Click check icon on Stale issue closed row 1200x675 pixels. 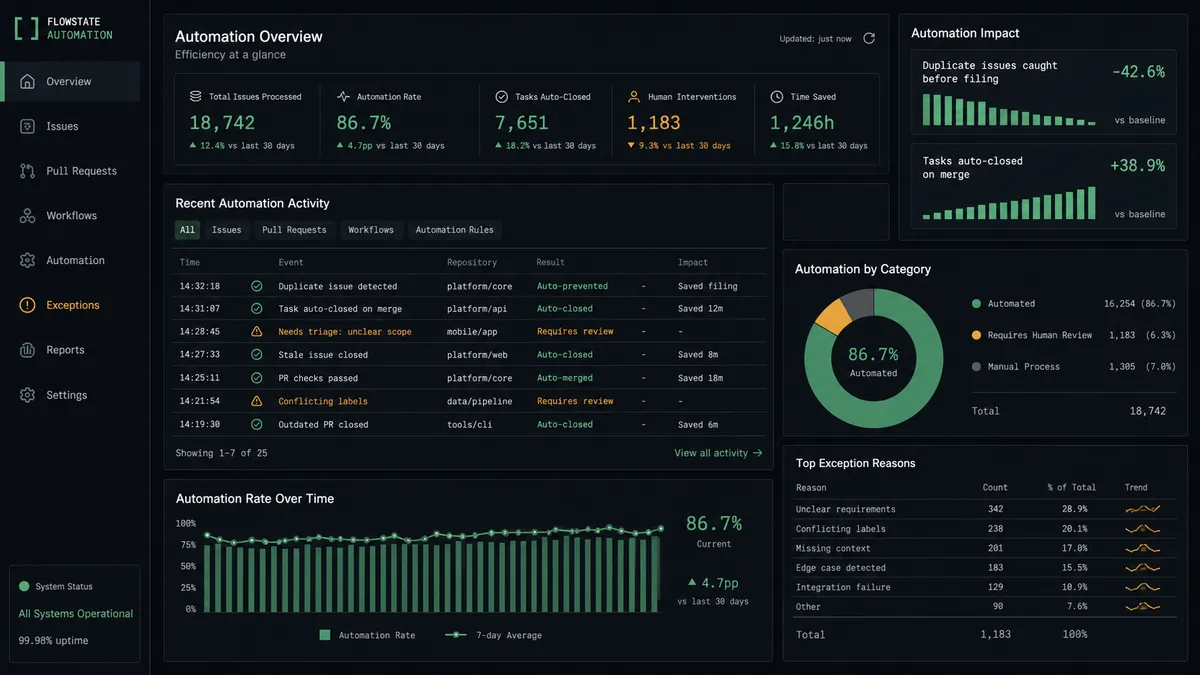pos(257,355)
